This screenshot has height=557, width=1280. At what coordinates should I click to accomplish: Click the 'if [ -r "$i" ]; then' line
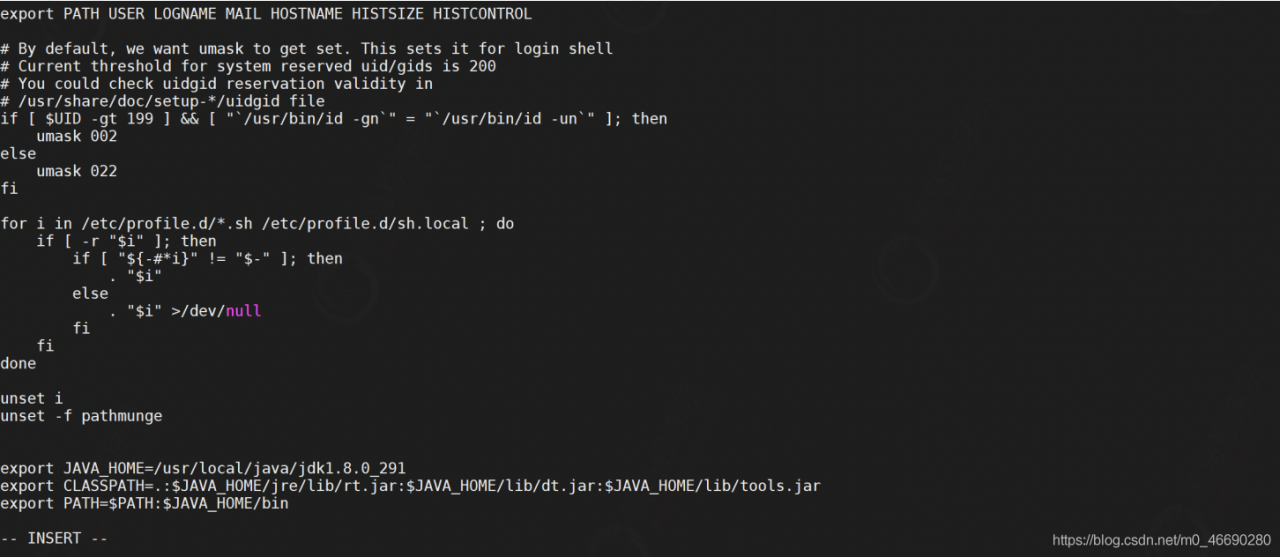(x=126, y=241)
